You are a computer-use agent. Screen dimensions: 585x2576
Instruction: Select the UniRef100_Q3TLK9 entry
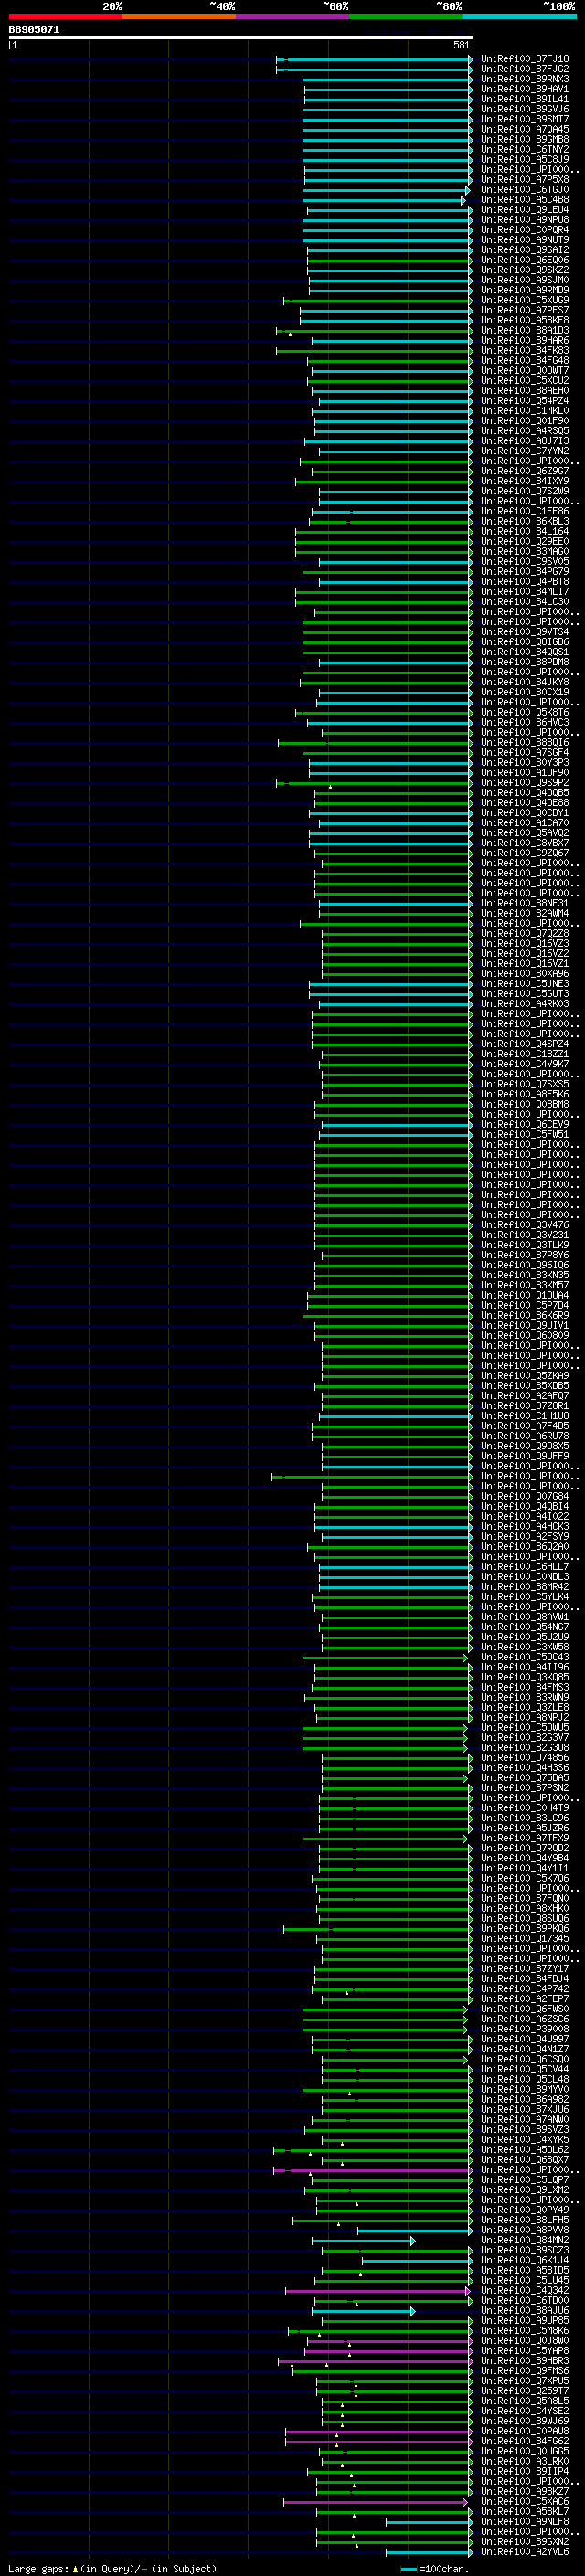click(x=524, y=1245)
